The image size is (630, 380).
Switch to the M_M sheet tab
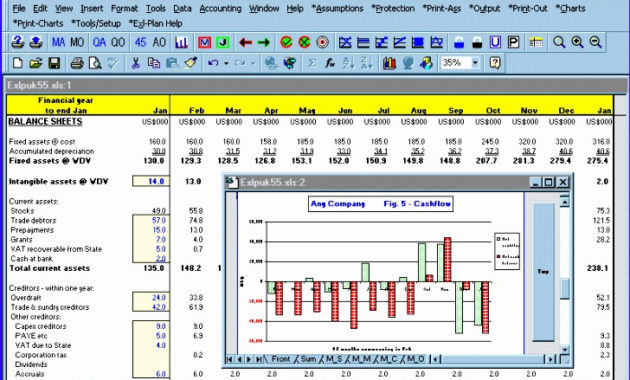(361, 359)
